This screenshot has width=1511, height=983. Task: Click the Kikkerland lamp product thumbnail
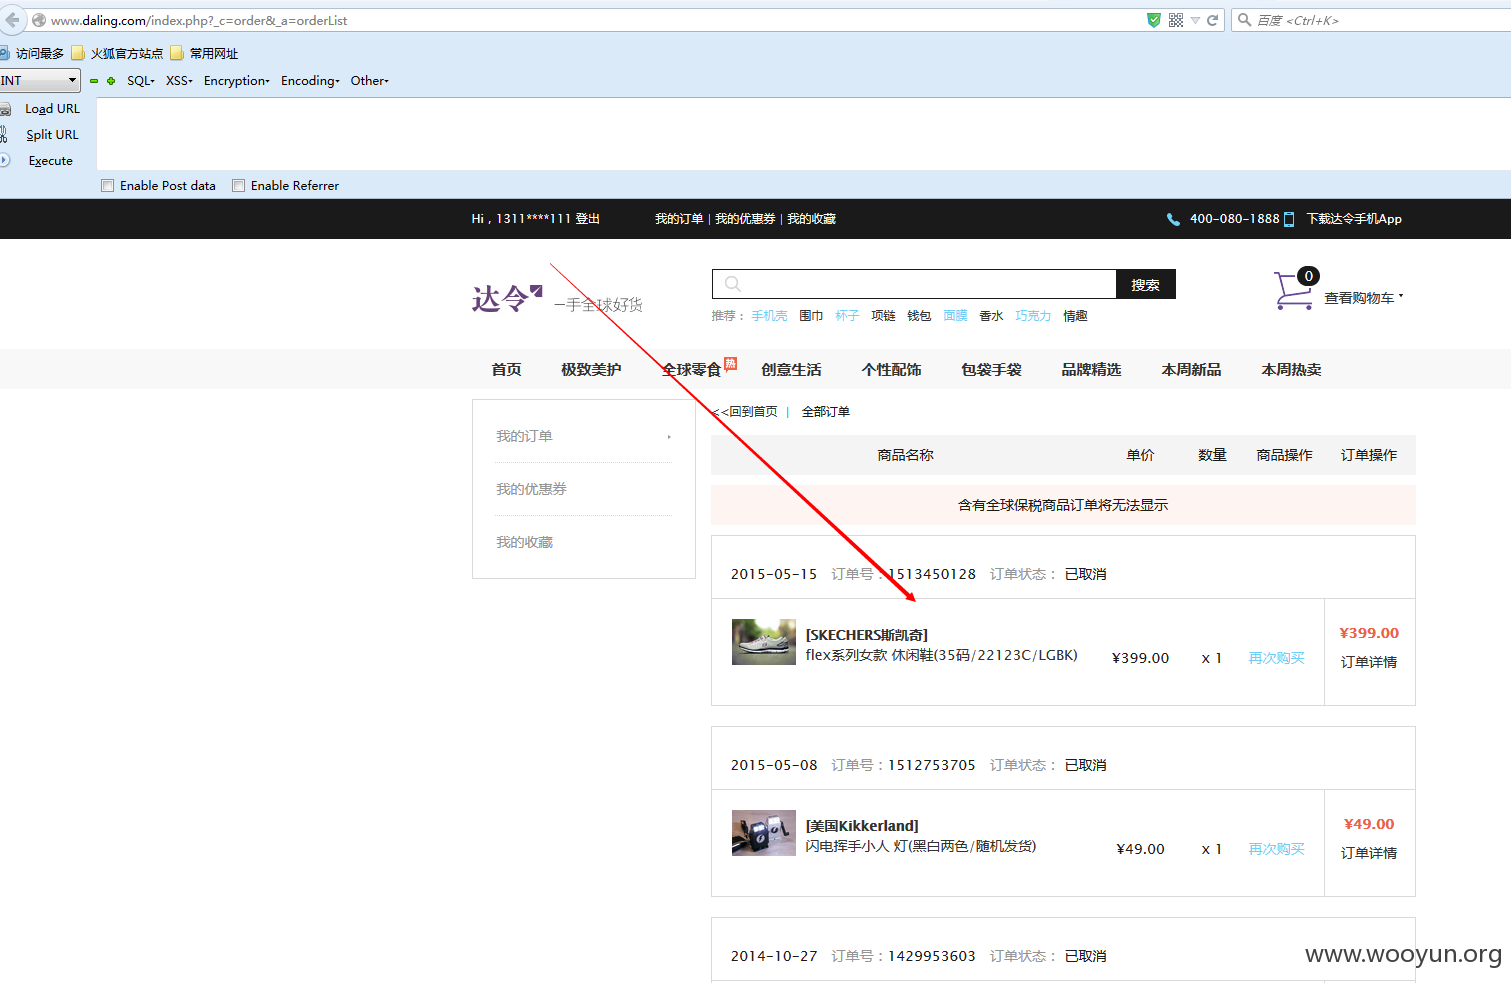(x=763, y=833)
